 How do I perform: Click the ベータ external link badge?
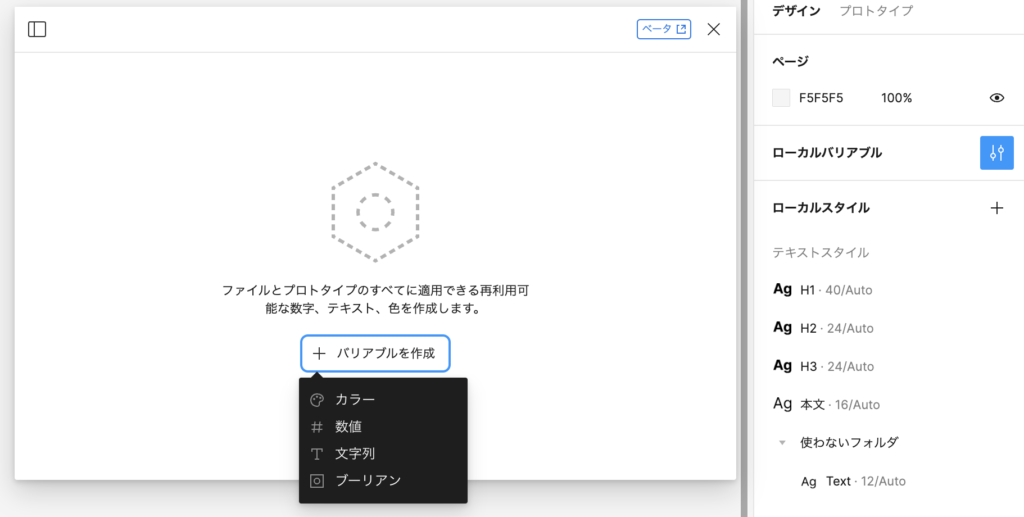pyautogui.click(x=663, y=29)
